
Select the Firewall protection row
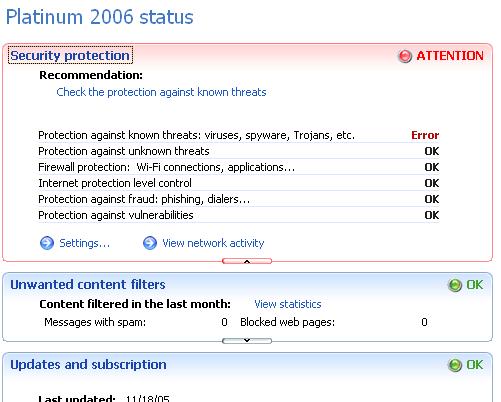[x=239, y=167]
